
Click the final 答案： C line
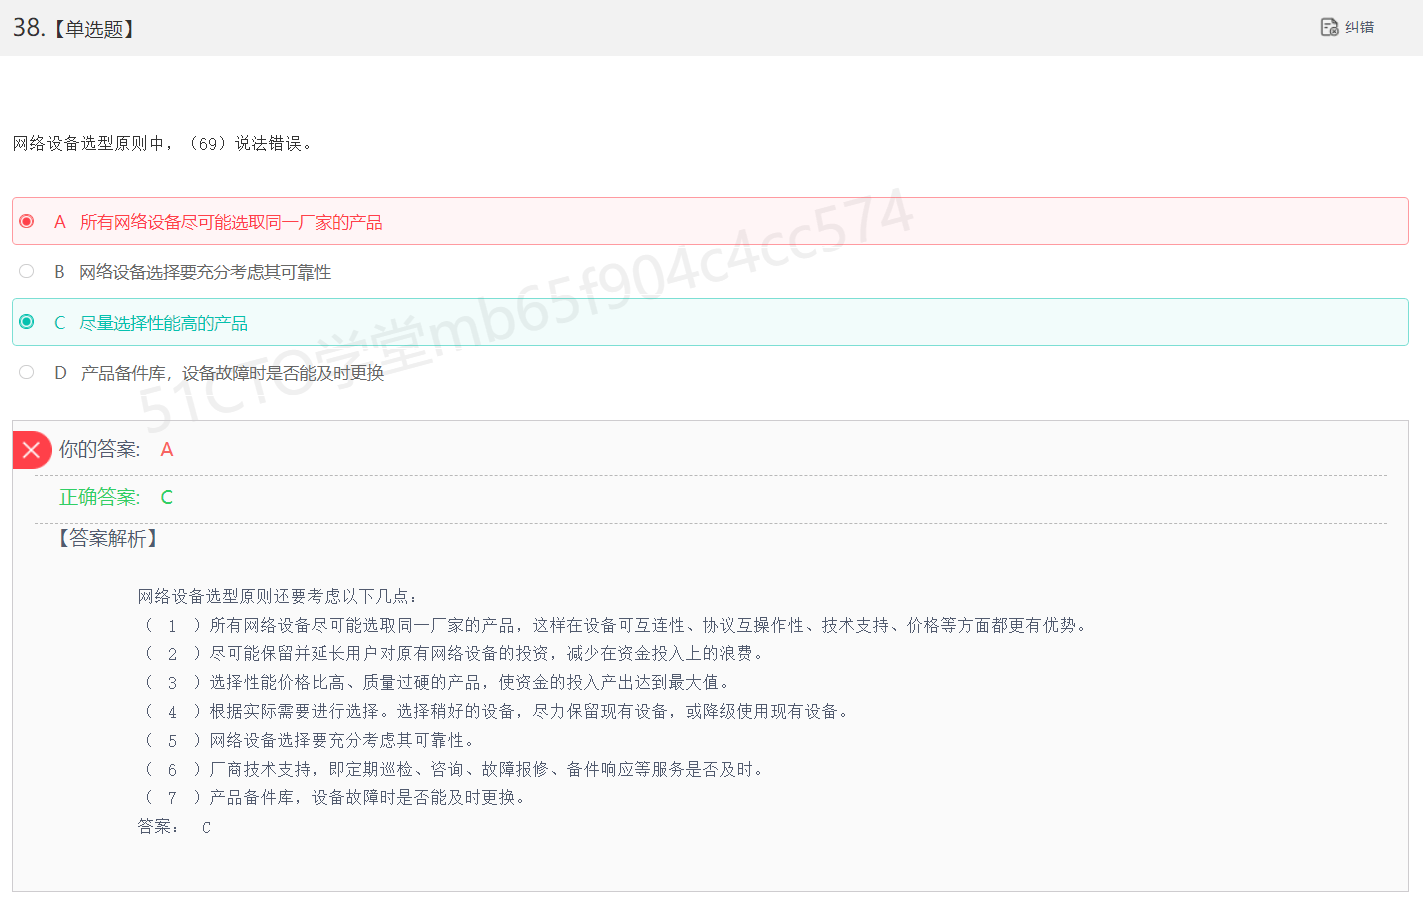point(174,826)
